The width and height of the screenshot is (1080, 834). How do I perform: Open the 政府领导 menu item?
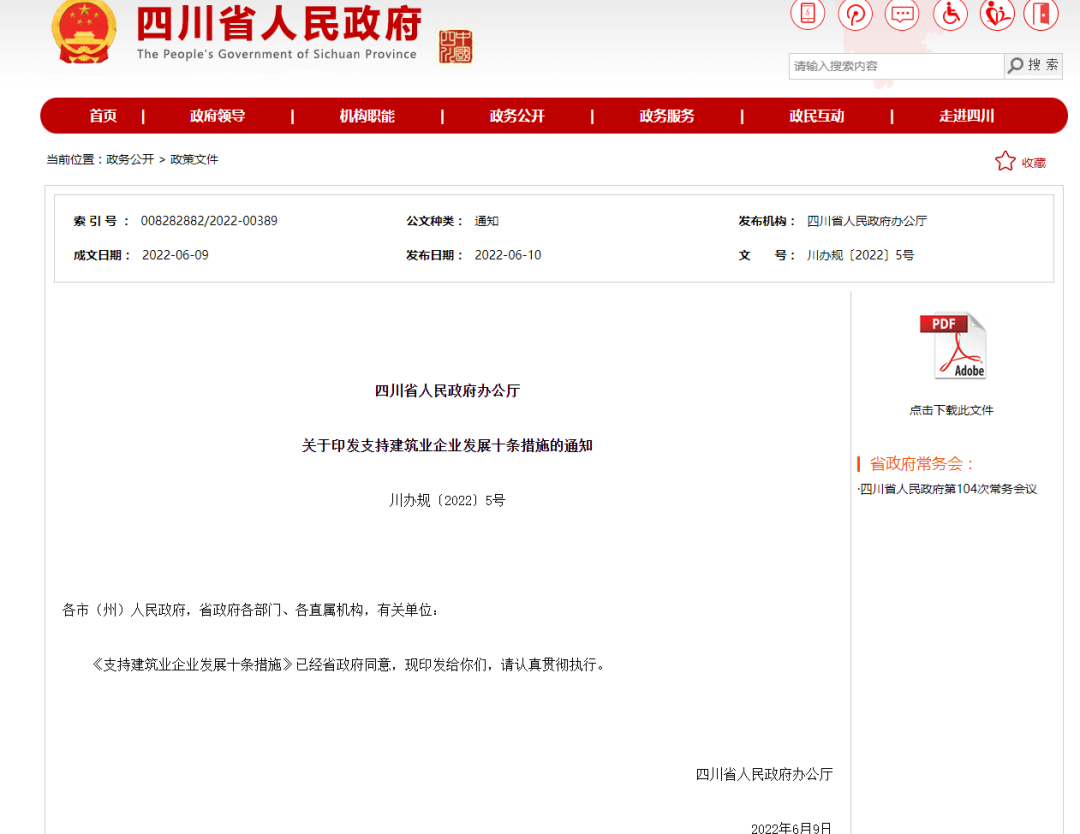click(217, 116)
